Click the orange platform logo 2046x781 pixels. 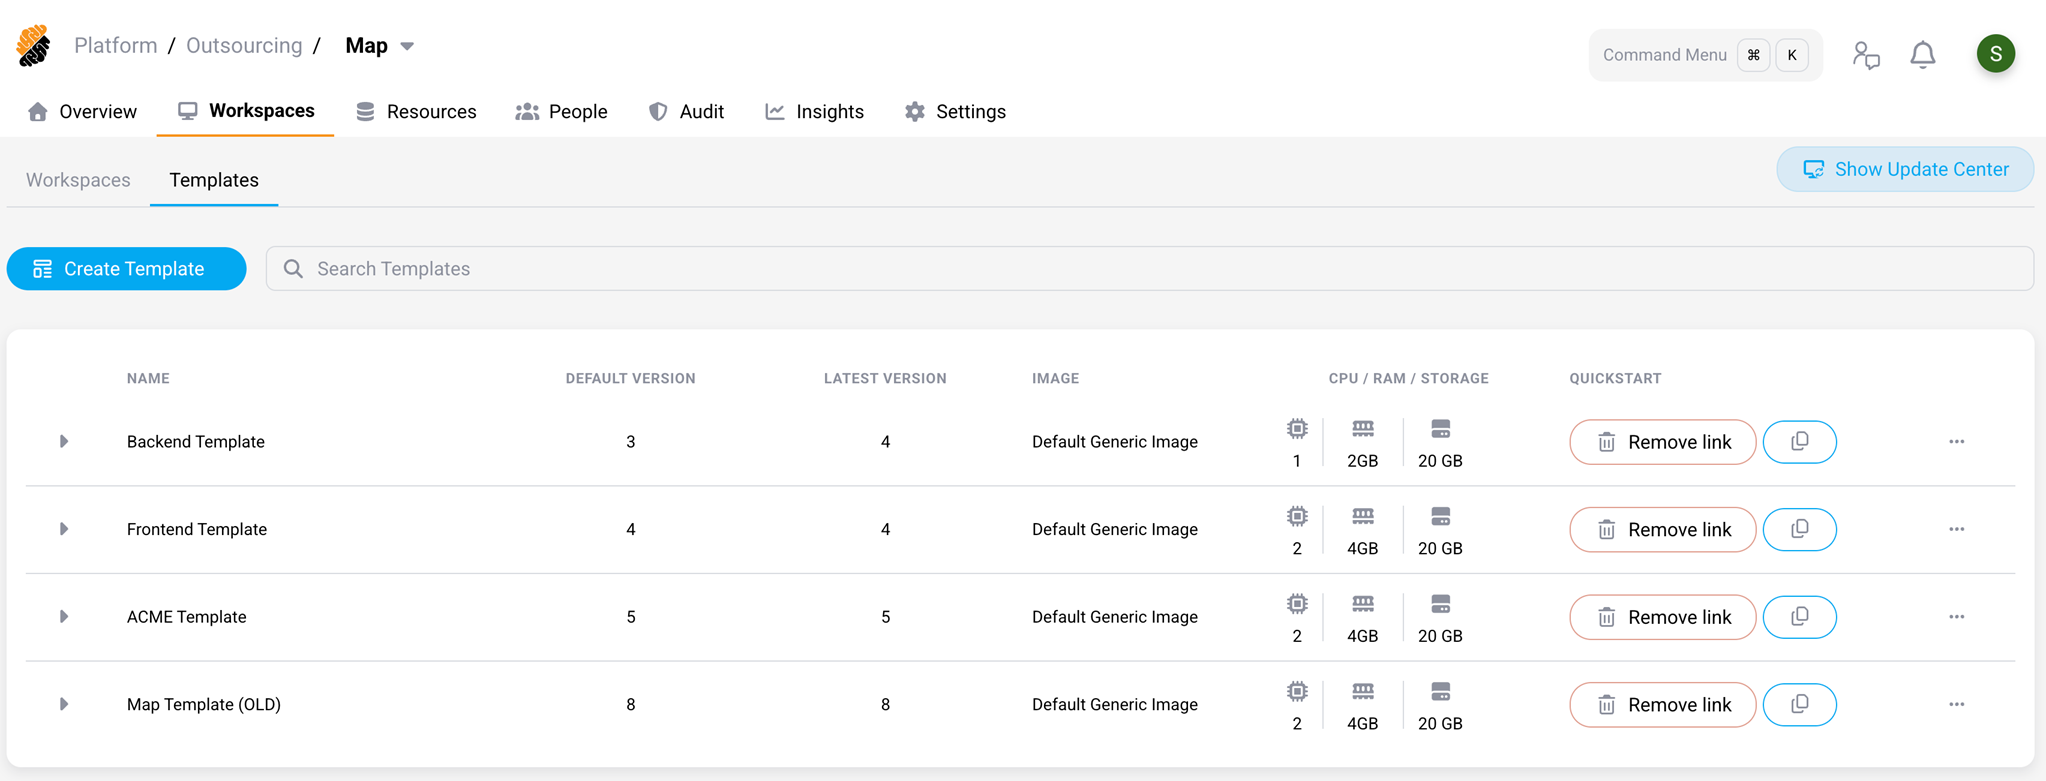click(34, 46)
